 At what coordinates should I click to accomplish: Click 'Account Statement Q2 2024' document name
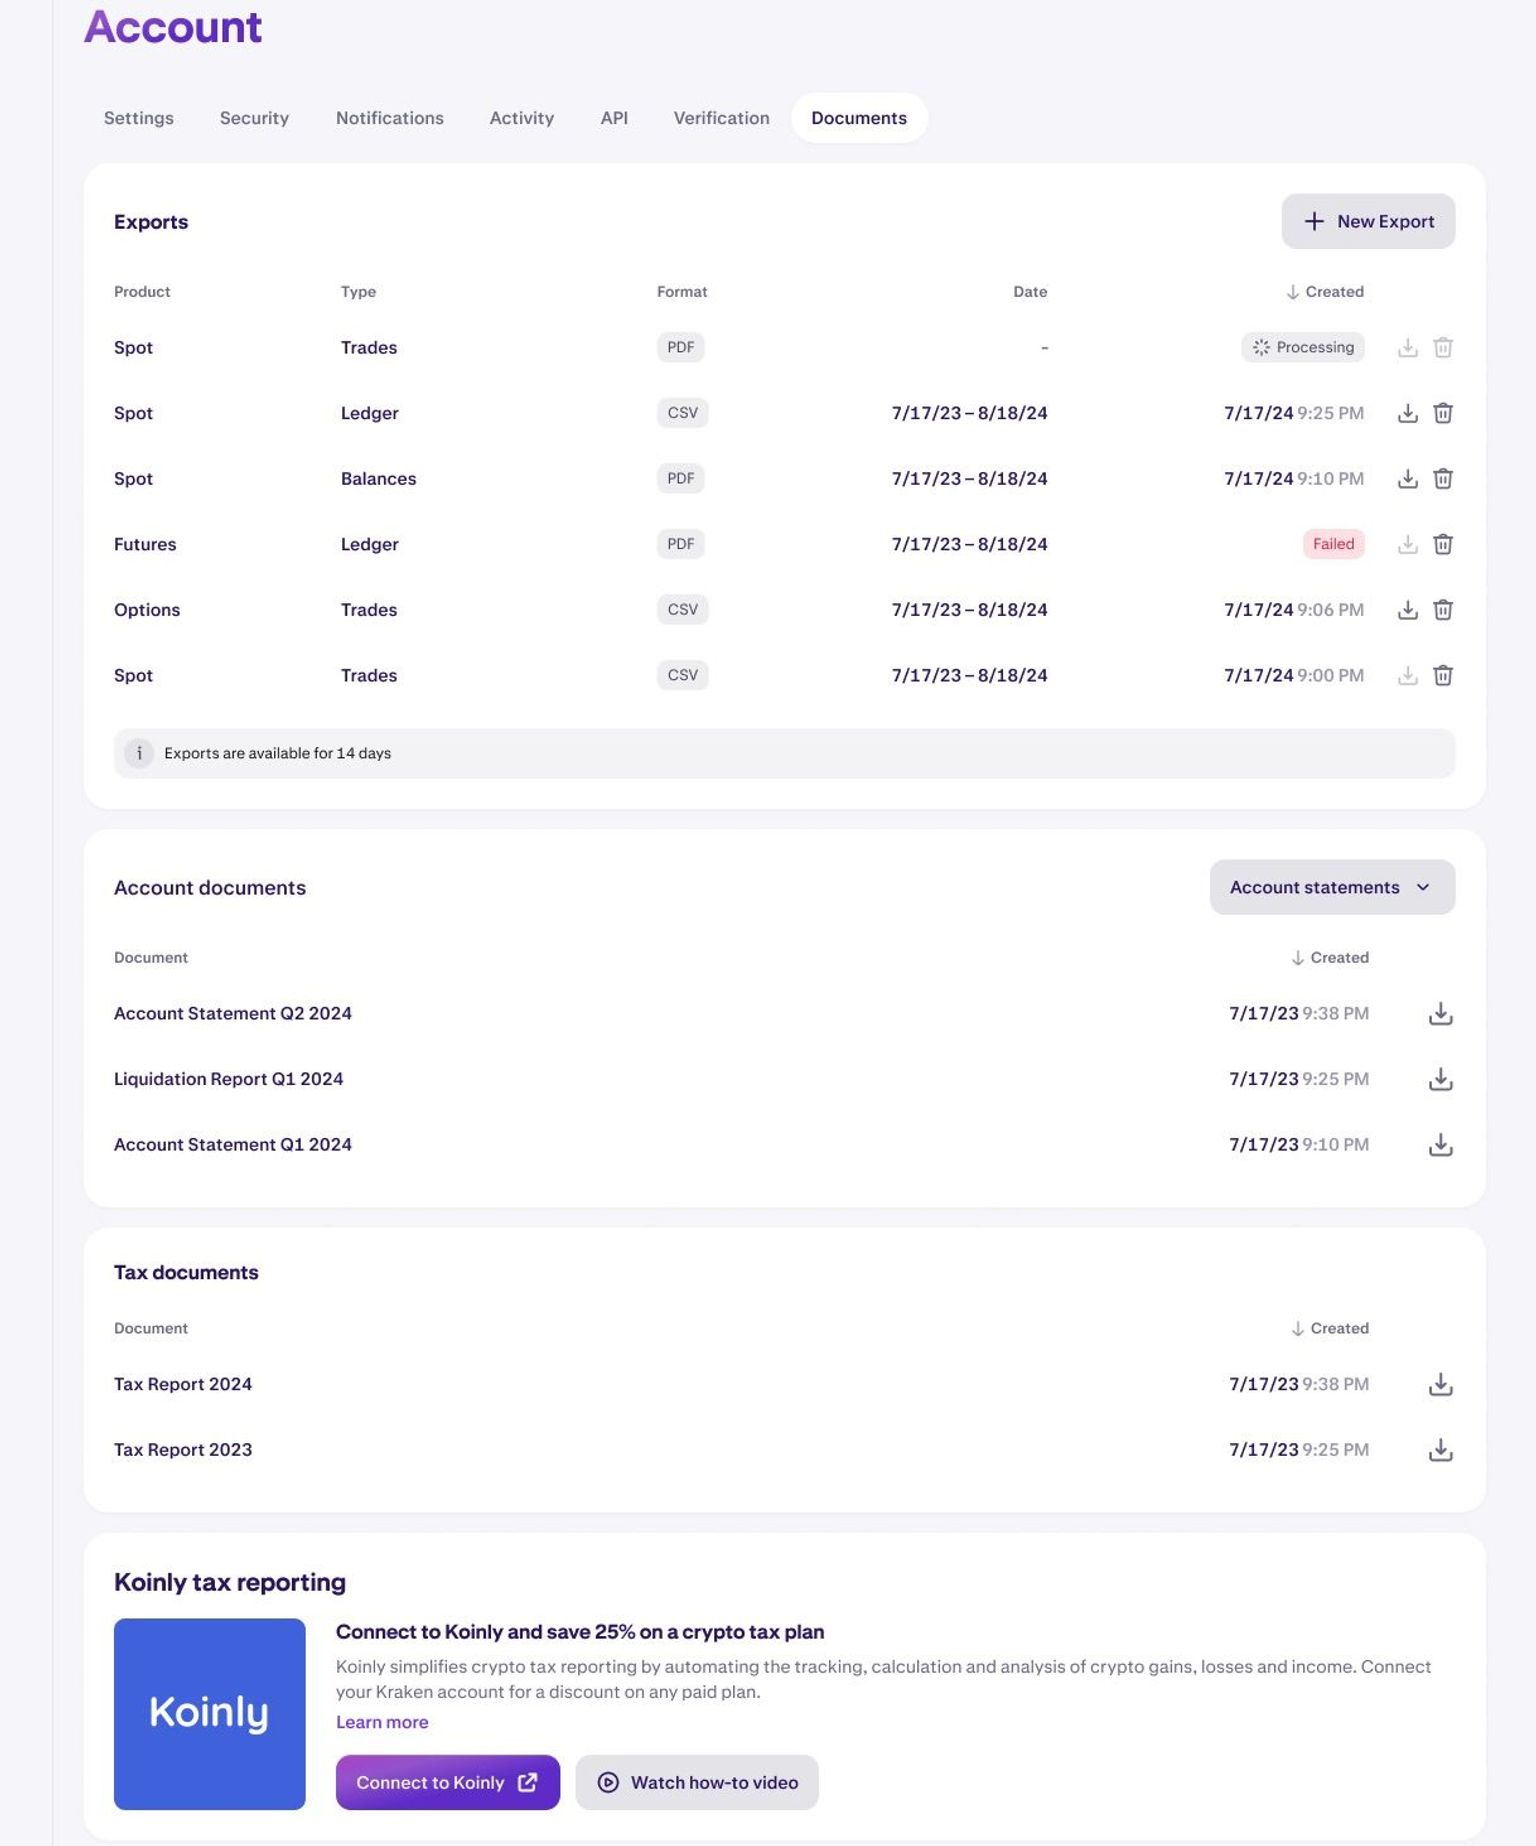pos(233,1014)
